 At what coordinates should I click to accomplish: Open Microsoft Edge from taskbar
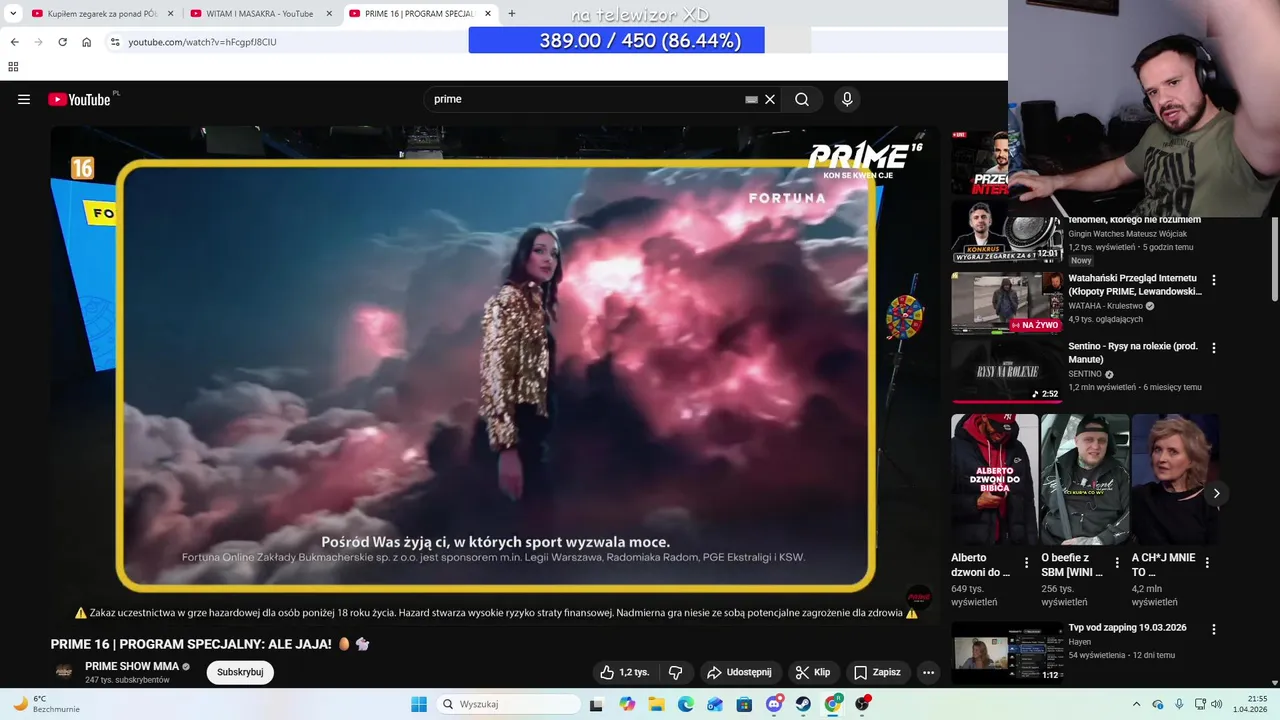coord(685,704)
